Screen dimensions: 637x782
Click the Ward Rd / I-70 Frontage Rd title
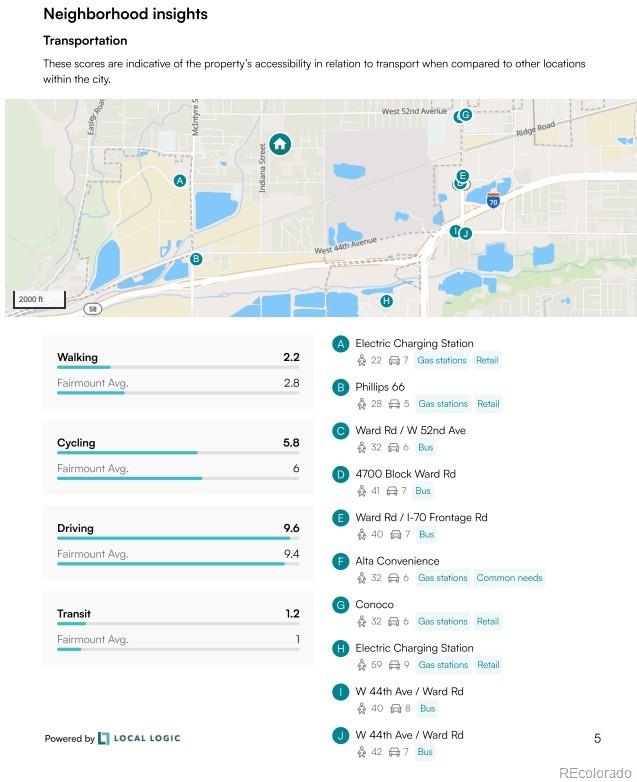pos(422,518)
